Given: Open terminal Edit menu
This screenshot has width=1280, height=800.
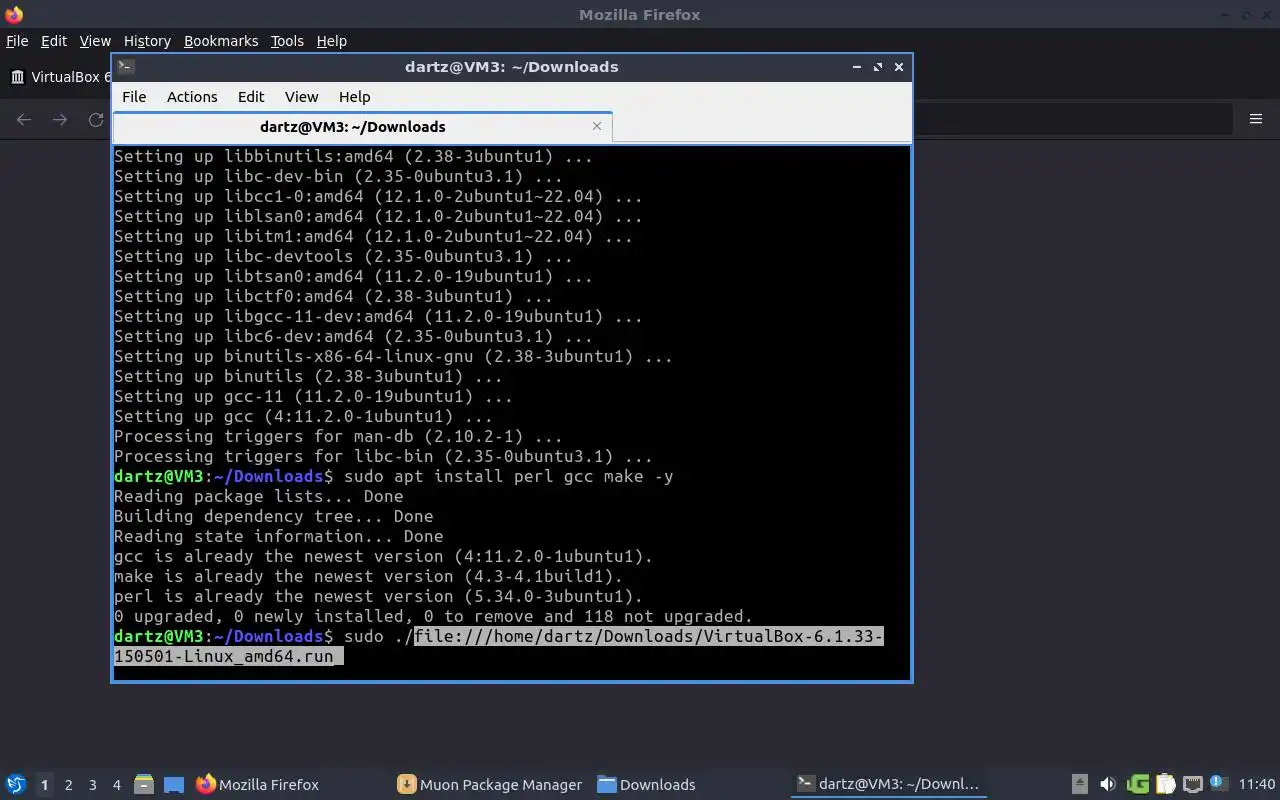Looking at the screenshot, I should pos(251,97).
